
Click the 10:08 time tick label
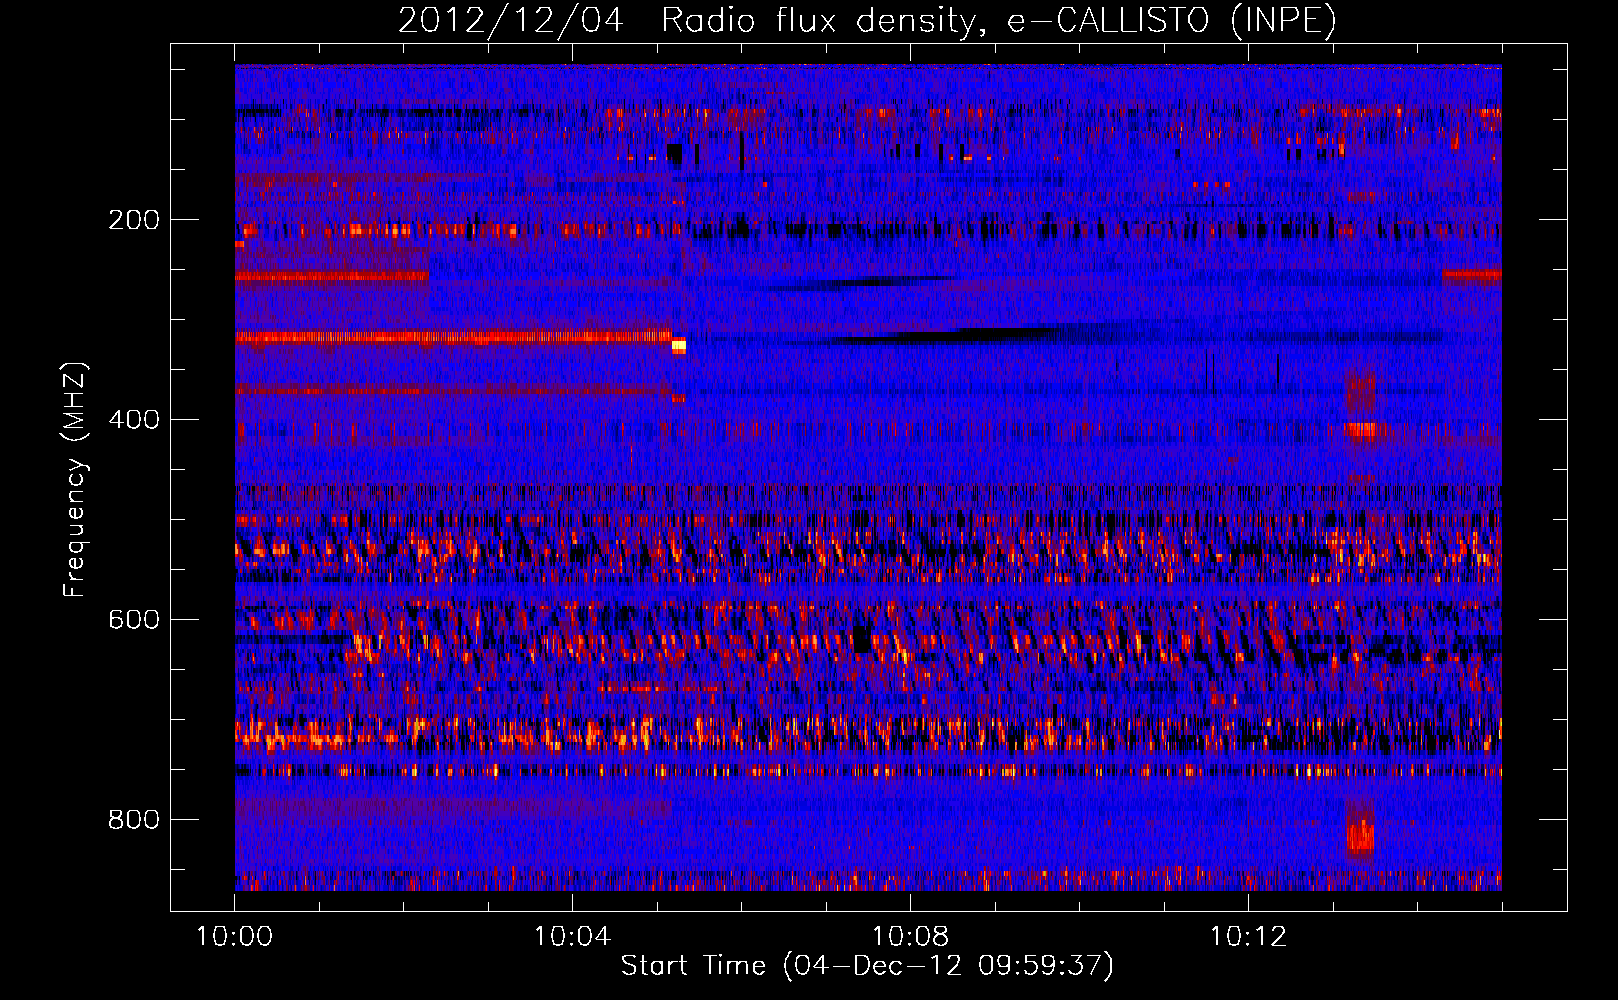[x=910, y=937]
